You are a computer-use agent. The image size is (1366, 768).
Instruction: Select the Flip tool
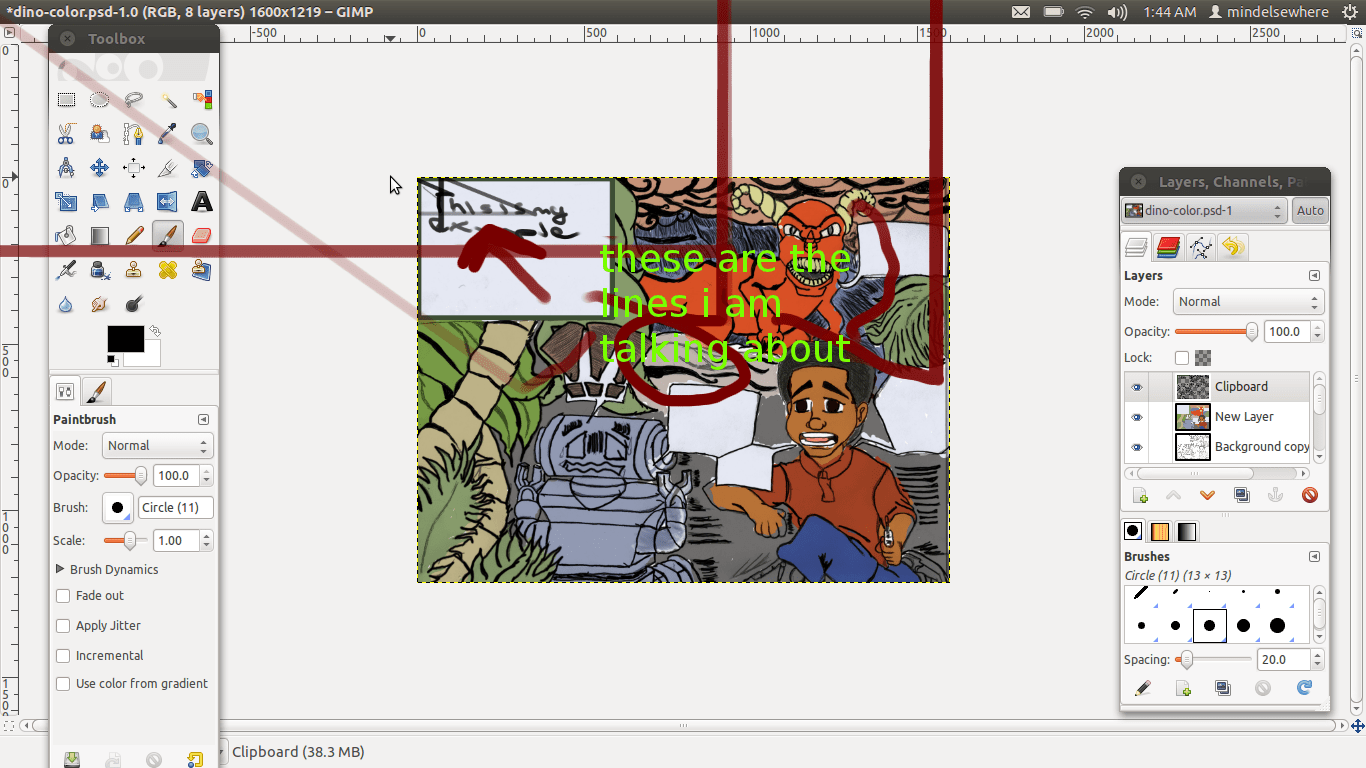(x=168, y=202)
